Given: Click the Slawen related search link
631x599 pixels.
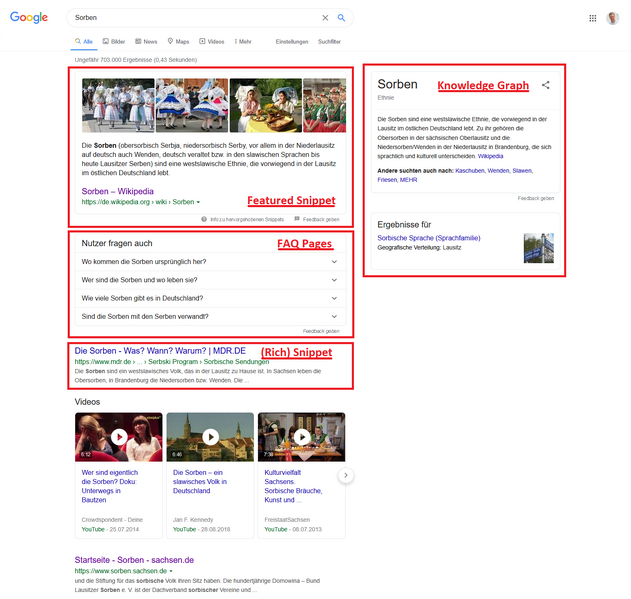Looking at the screenshot, I should pos(522,171).
